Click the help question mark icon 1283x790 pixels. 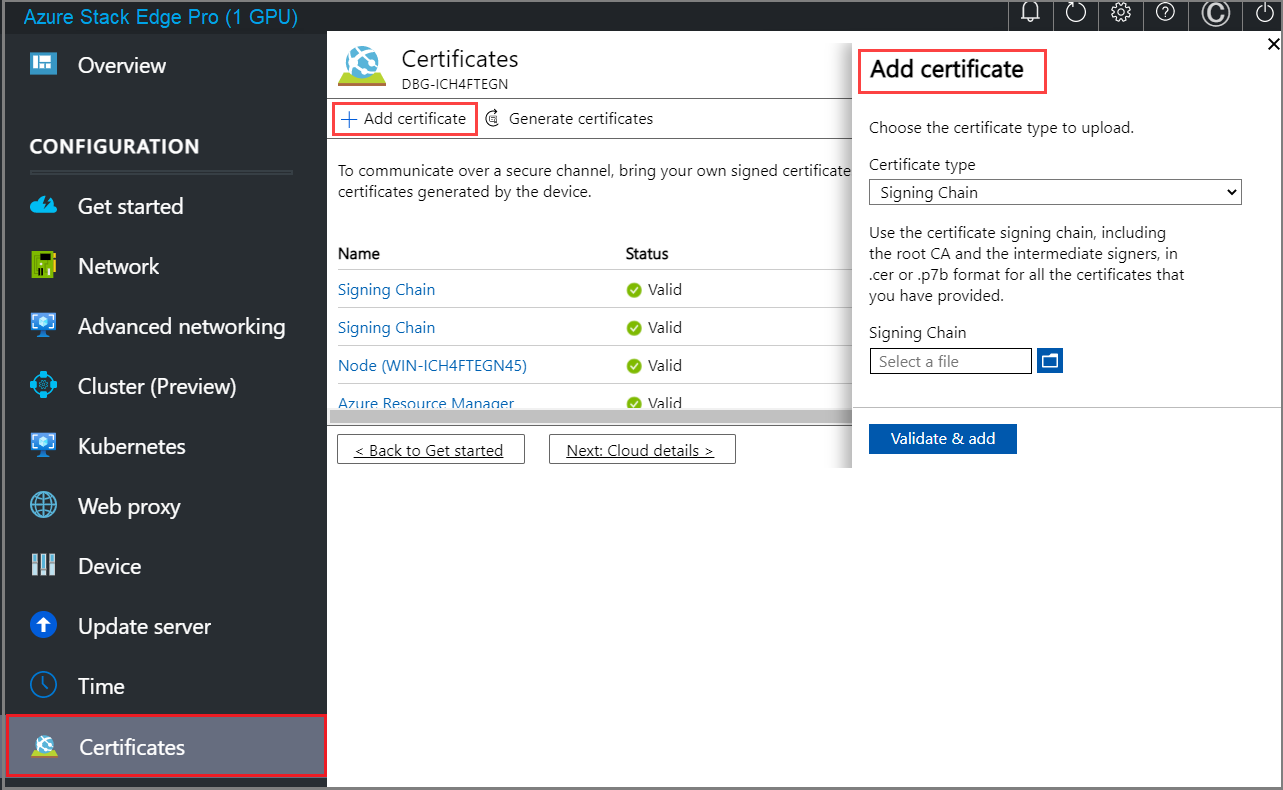pos(1165,14)
